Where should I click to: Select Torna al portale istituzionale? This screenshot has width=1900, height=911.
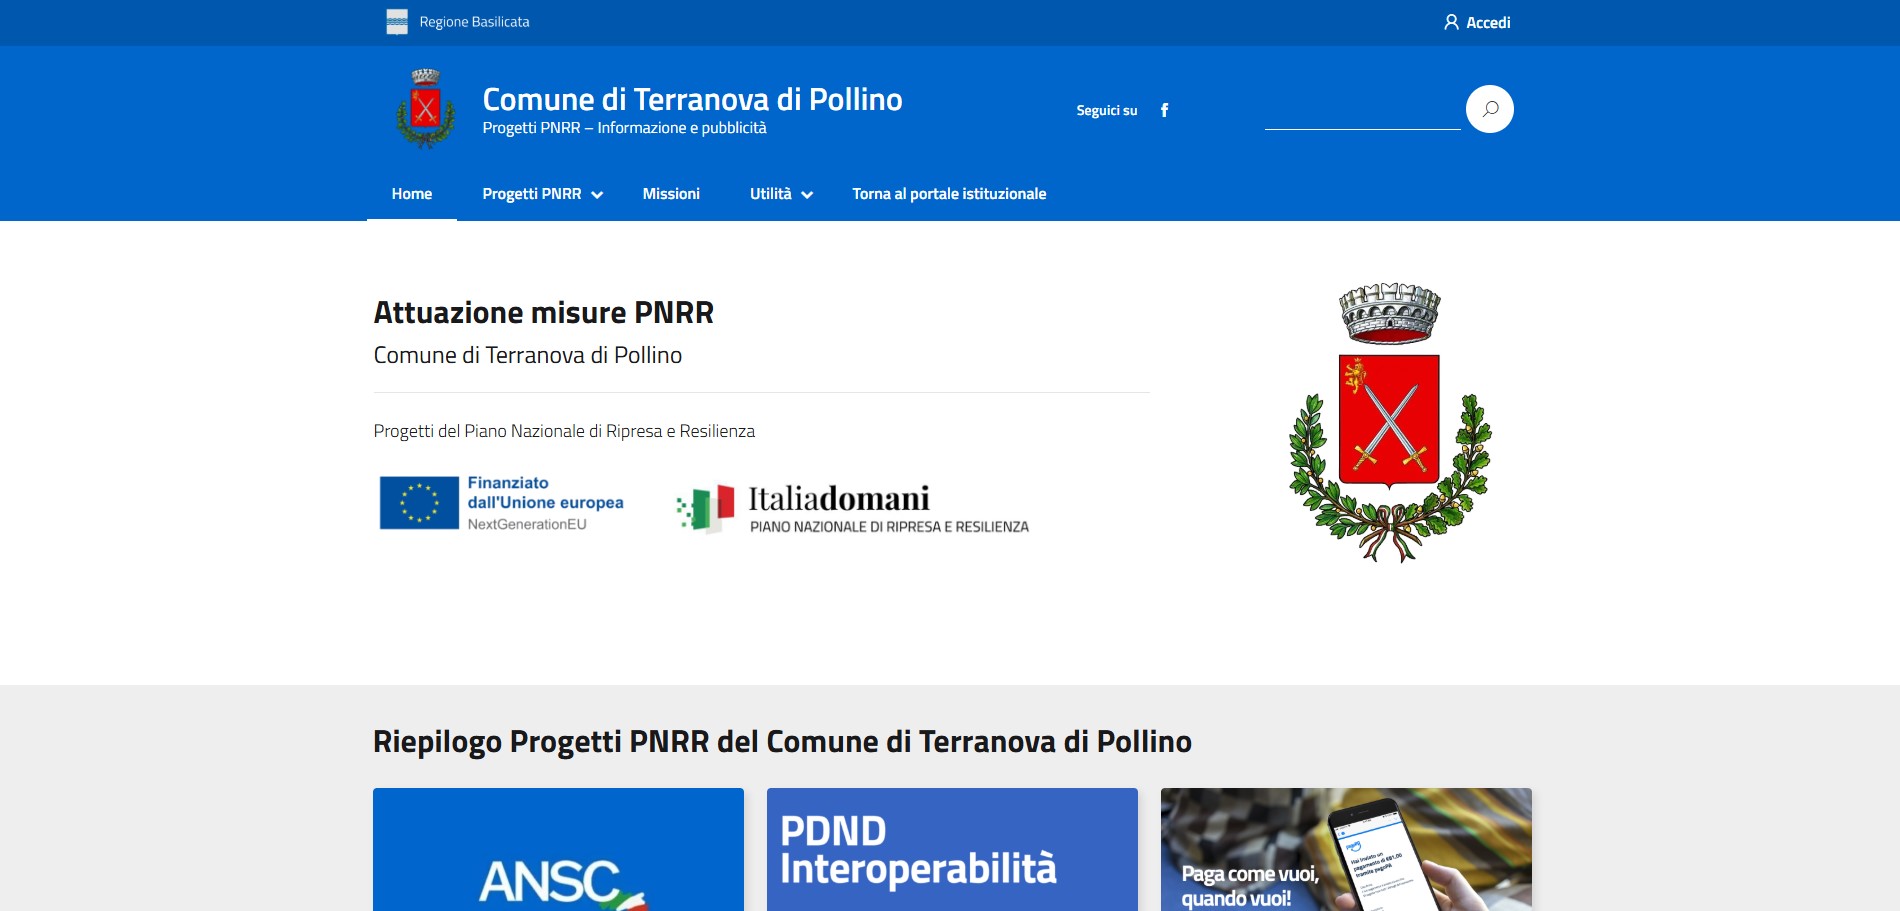click(x=949, y=194)
